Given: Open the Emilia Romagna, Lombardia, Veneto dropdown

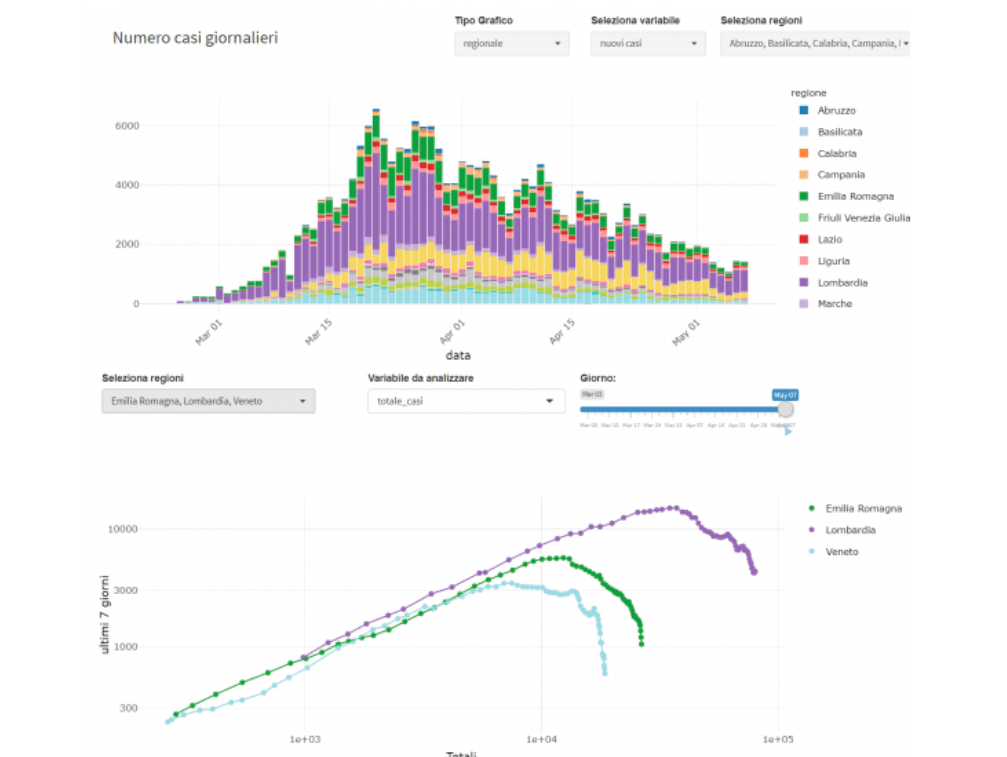Looking at the screenshot, I should (x=208, y=401).
